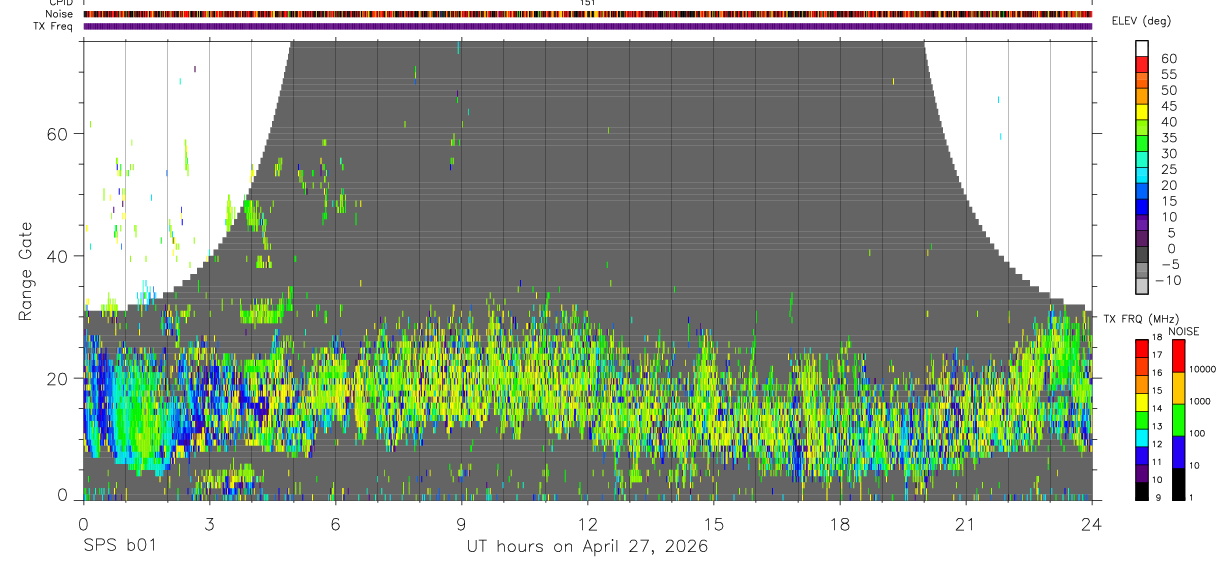Screen dimensions: 1228x567
Task: Select the black swatch in TX FRQ legend
Action: coord(1142,491)
